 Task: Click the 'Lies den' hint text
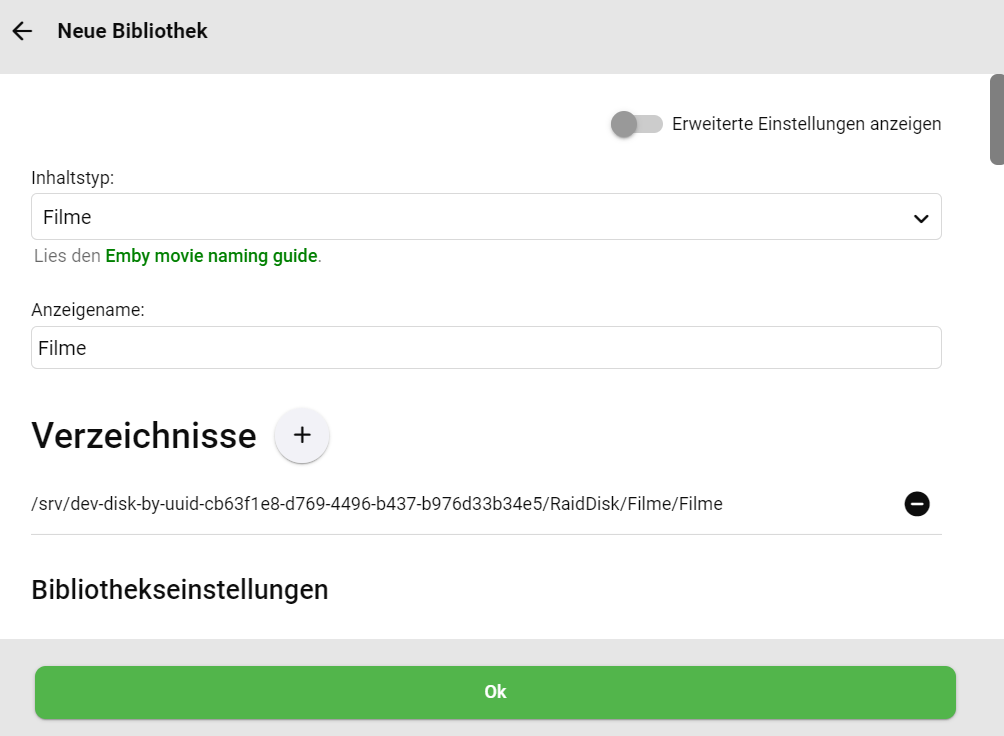(67, 256)
